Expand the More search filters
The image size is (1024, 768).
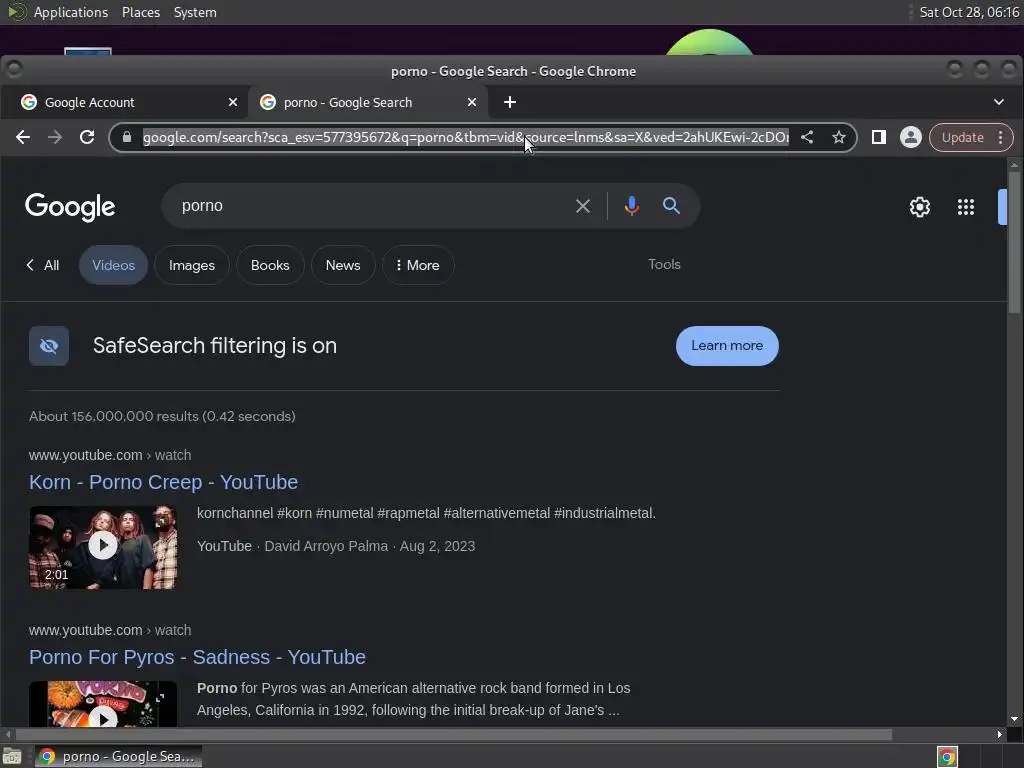(x=418, y=265)
